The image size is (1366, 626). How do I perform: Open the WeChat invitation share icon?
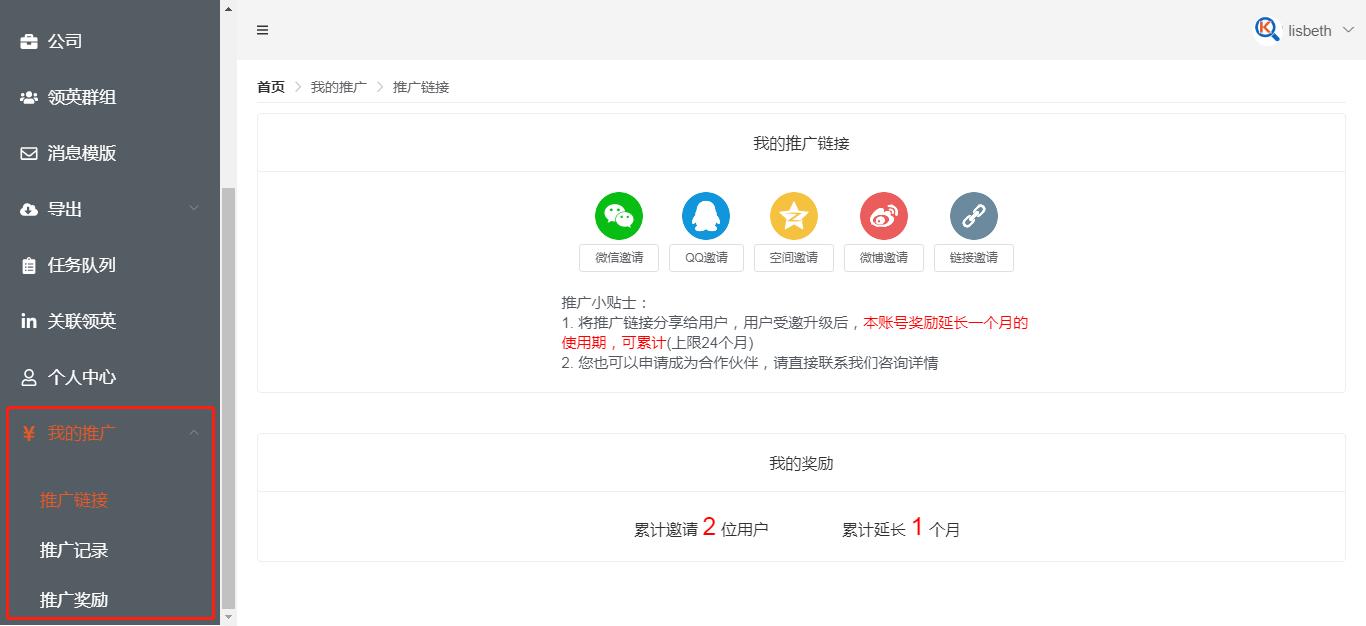[x=618, y=215]
